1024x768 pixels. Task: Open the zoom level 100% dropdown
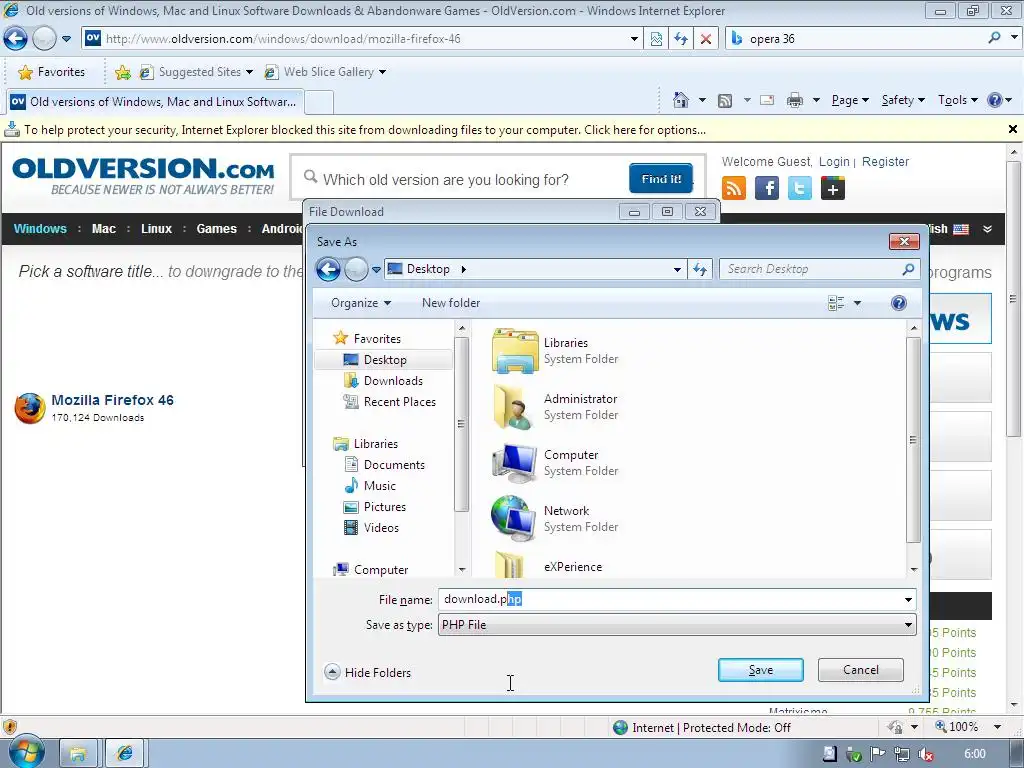[997, 727]
